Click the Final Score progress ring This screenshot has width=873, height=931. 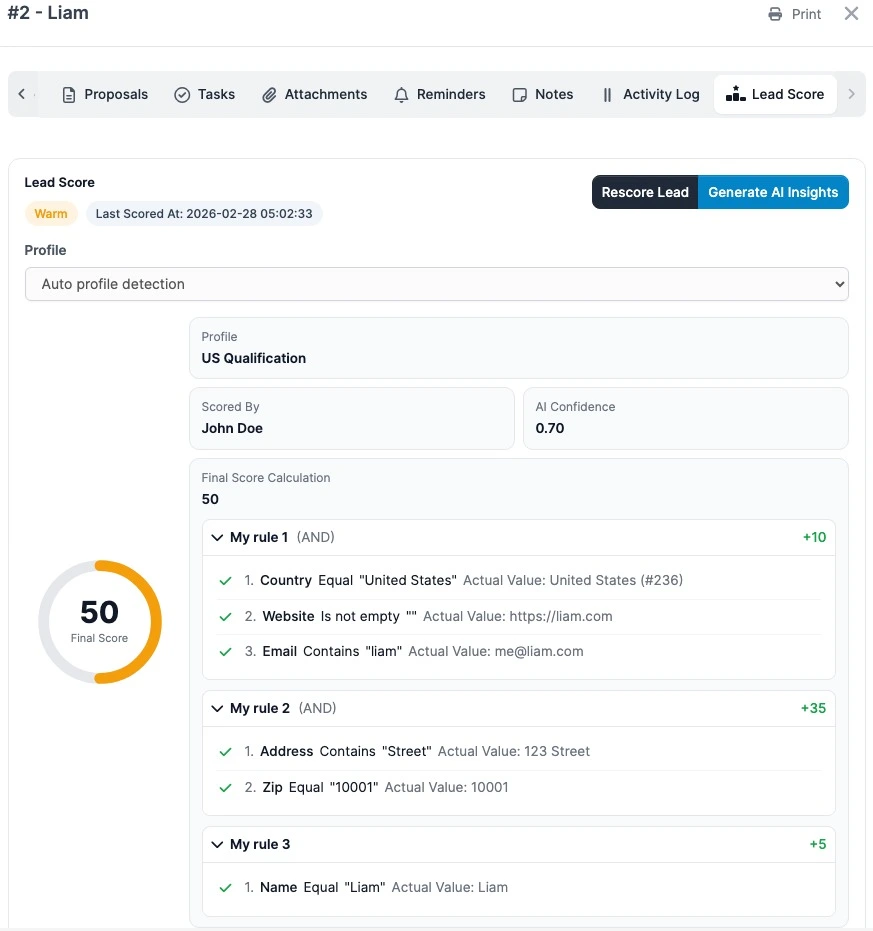(100, 622)
